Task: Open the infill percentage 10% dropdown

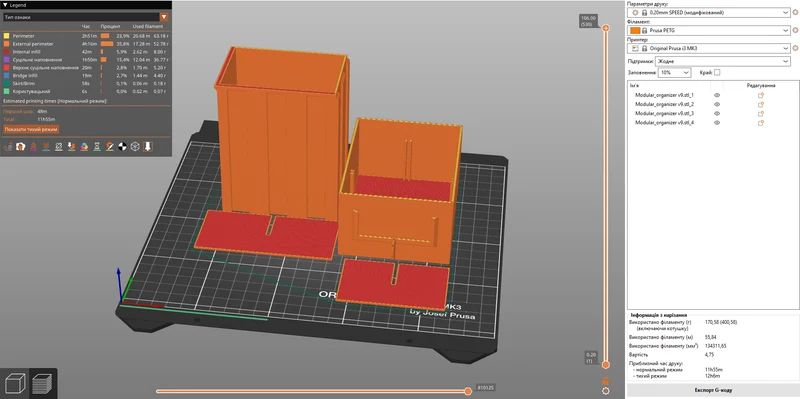Action: (674, 72)
